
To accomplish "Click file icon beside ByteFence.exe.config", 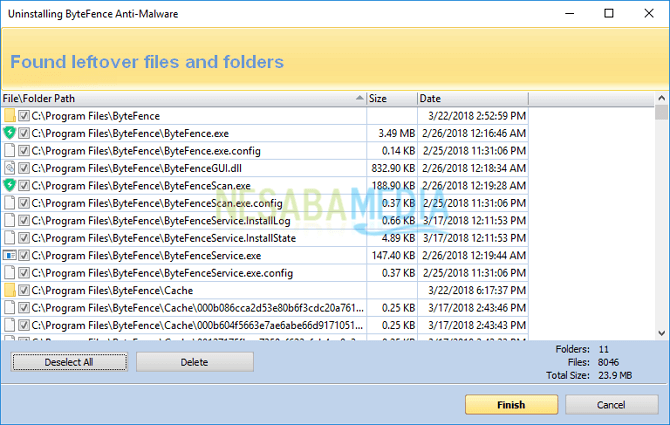I will 9,151.
